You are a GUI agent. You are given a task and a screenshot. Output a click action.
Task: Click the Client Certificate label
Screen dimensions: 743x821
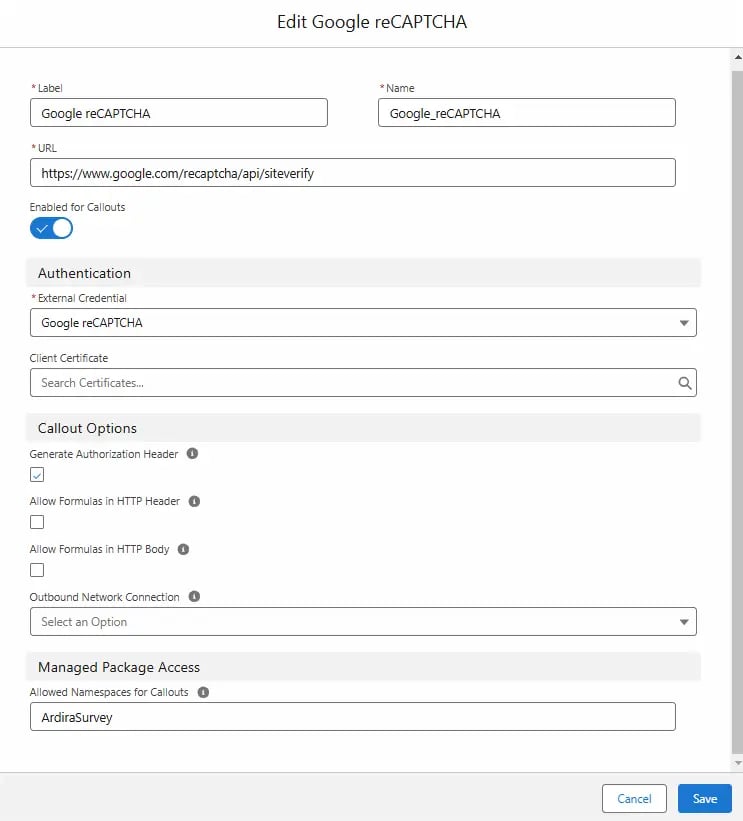[x=69, y=358]
